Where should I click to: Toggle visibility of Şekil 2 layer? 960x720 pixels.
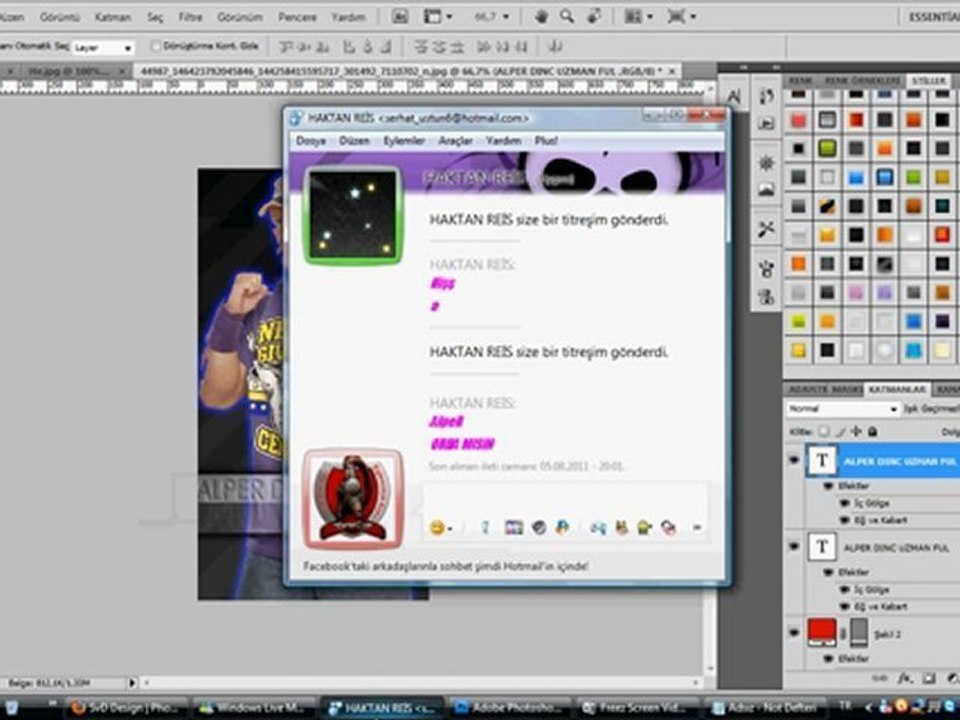pos(794,632)
